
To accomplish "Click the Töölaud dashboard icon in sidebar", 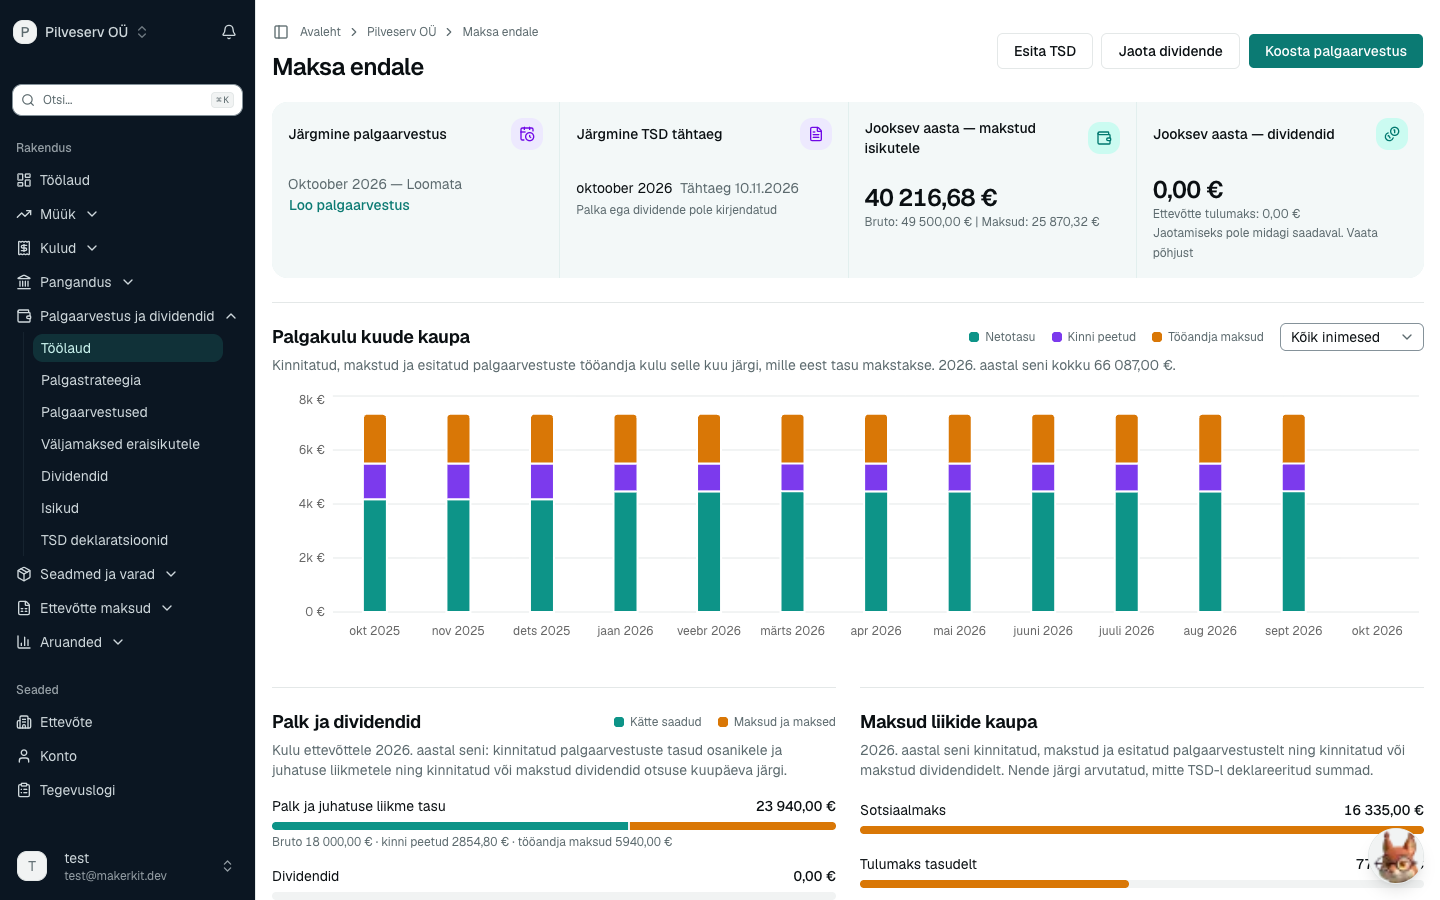I will click(x=24, y=180).
